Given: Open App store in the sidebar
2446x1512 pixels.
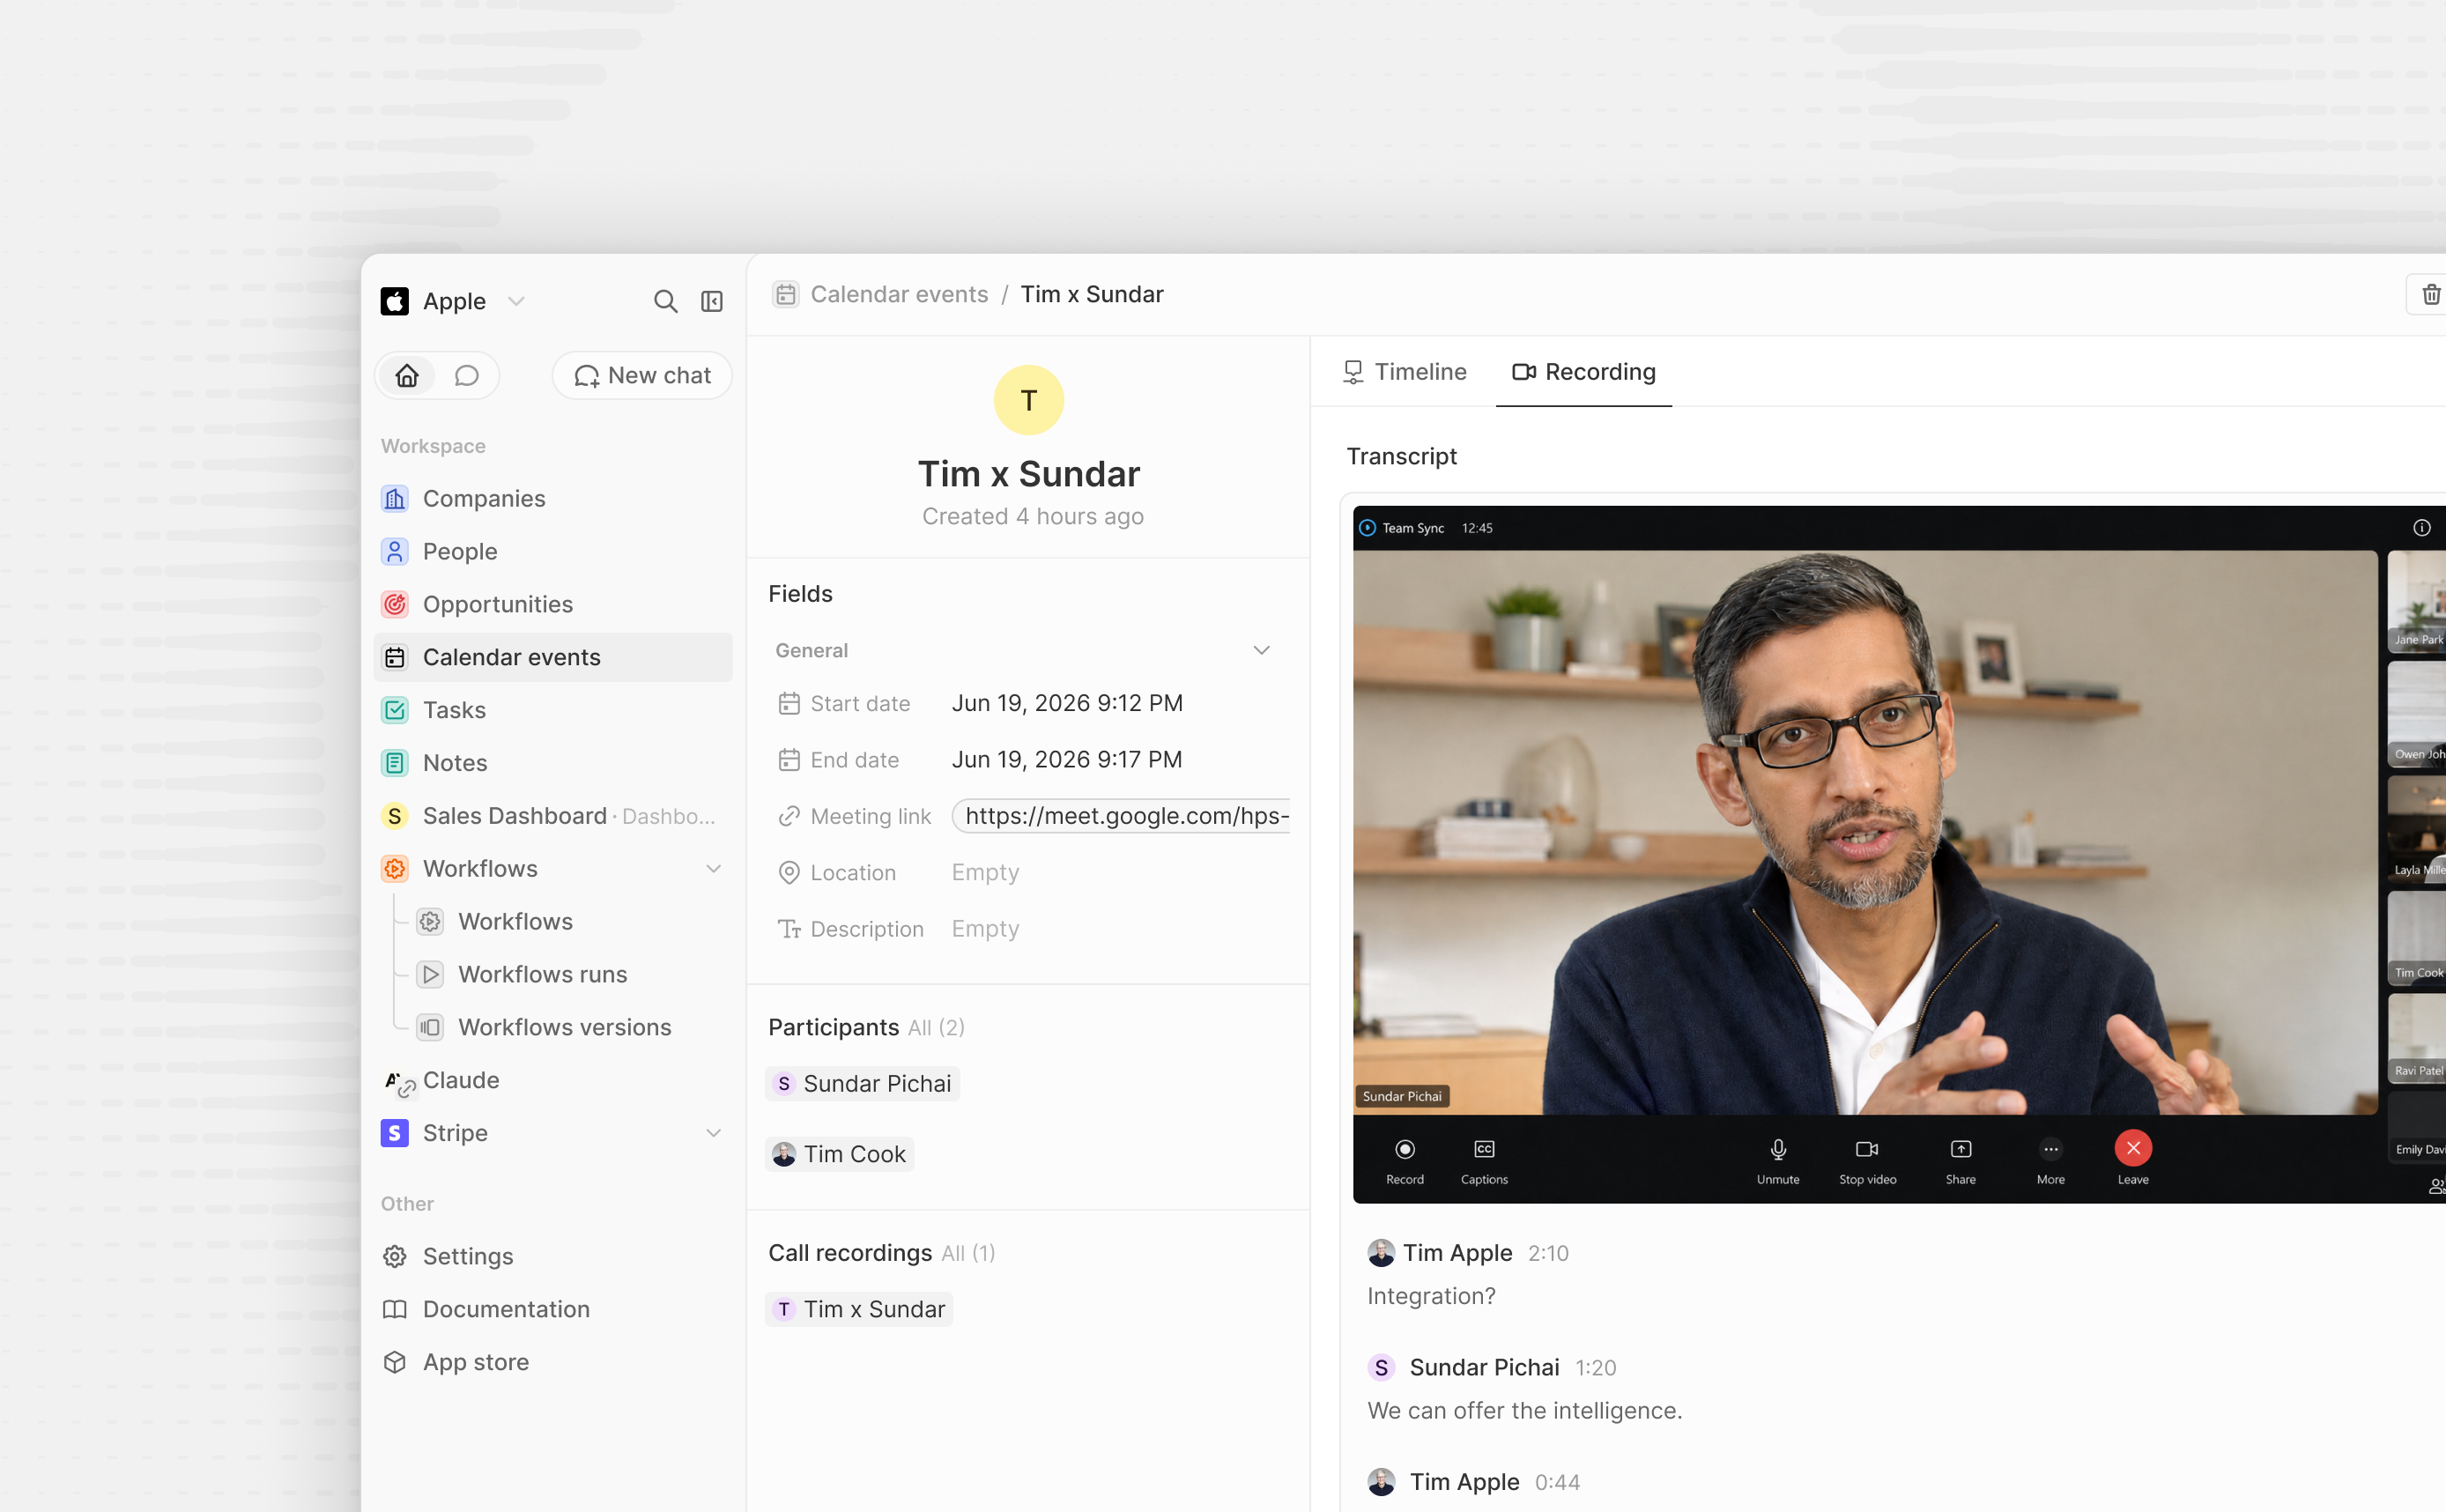Looking at the screenshot, I should 553,1362.
